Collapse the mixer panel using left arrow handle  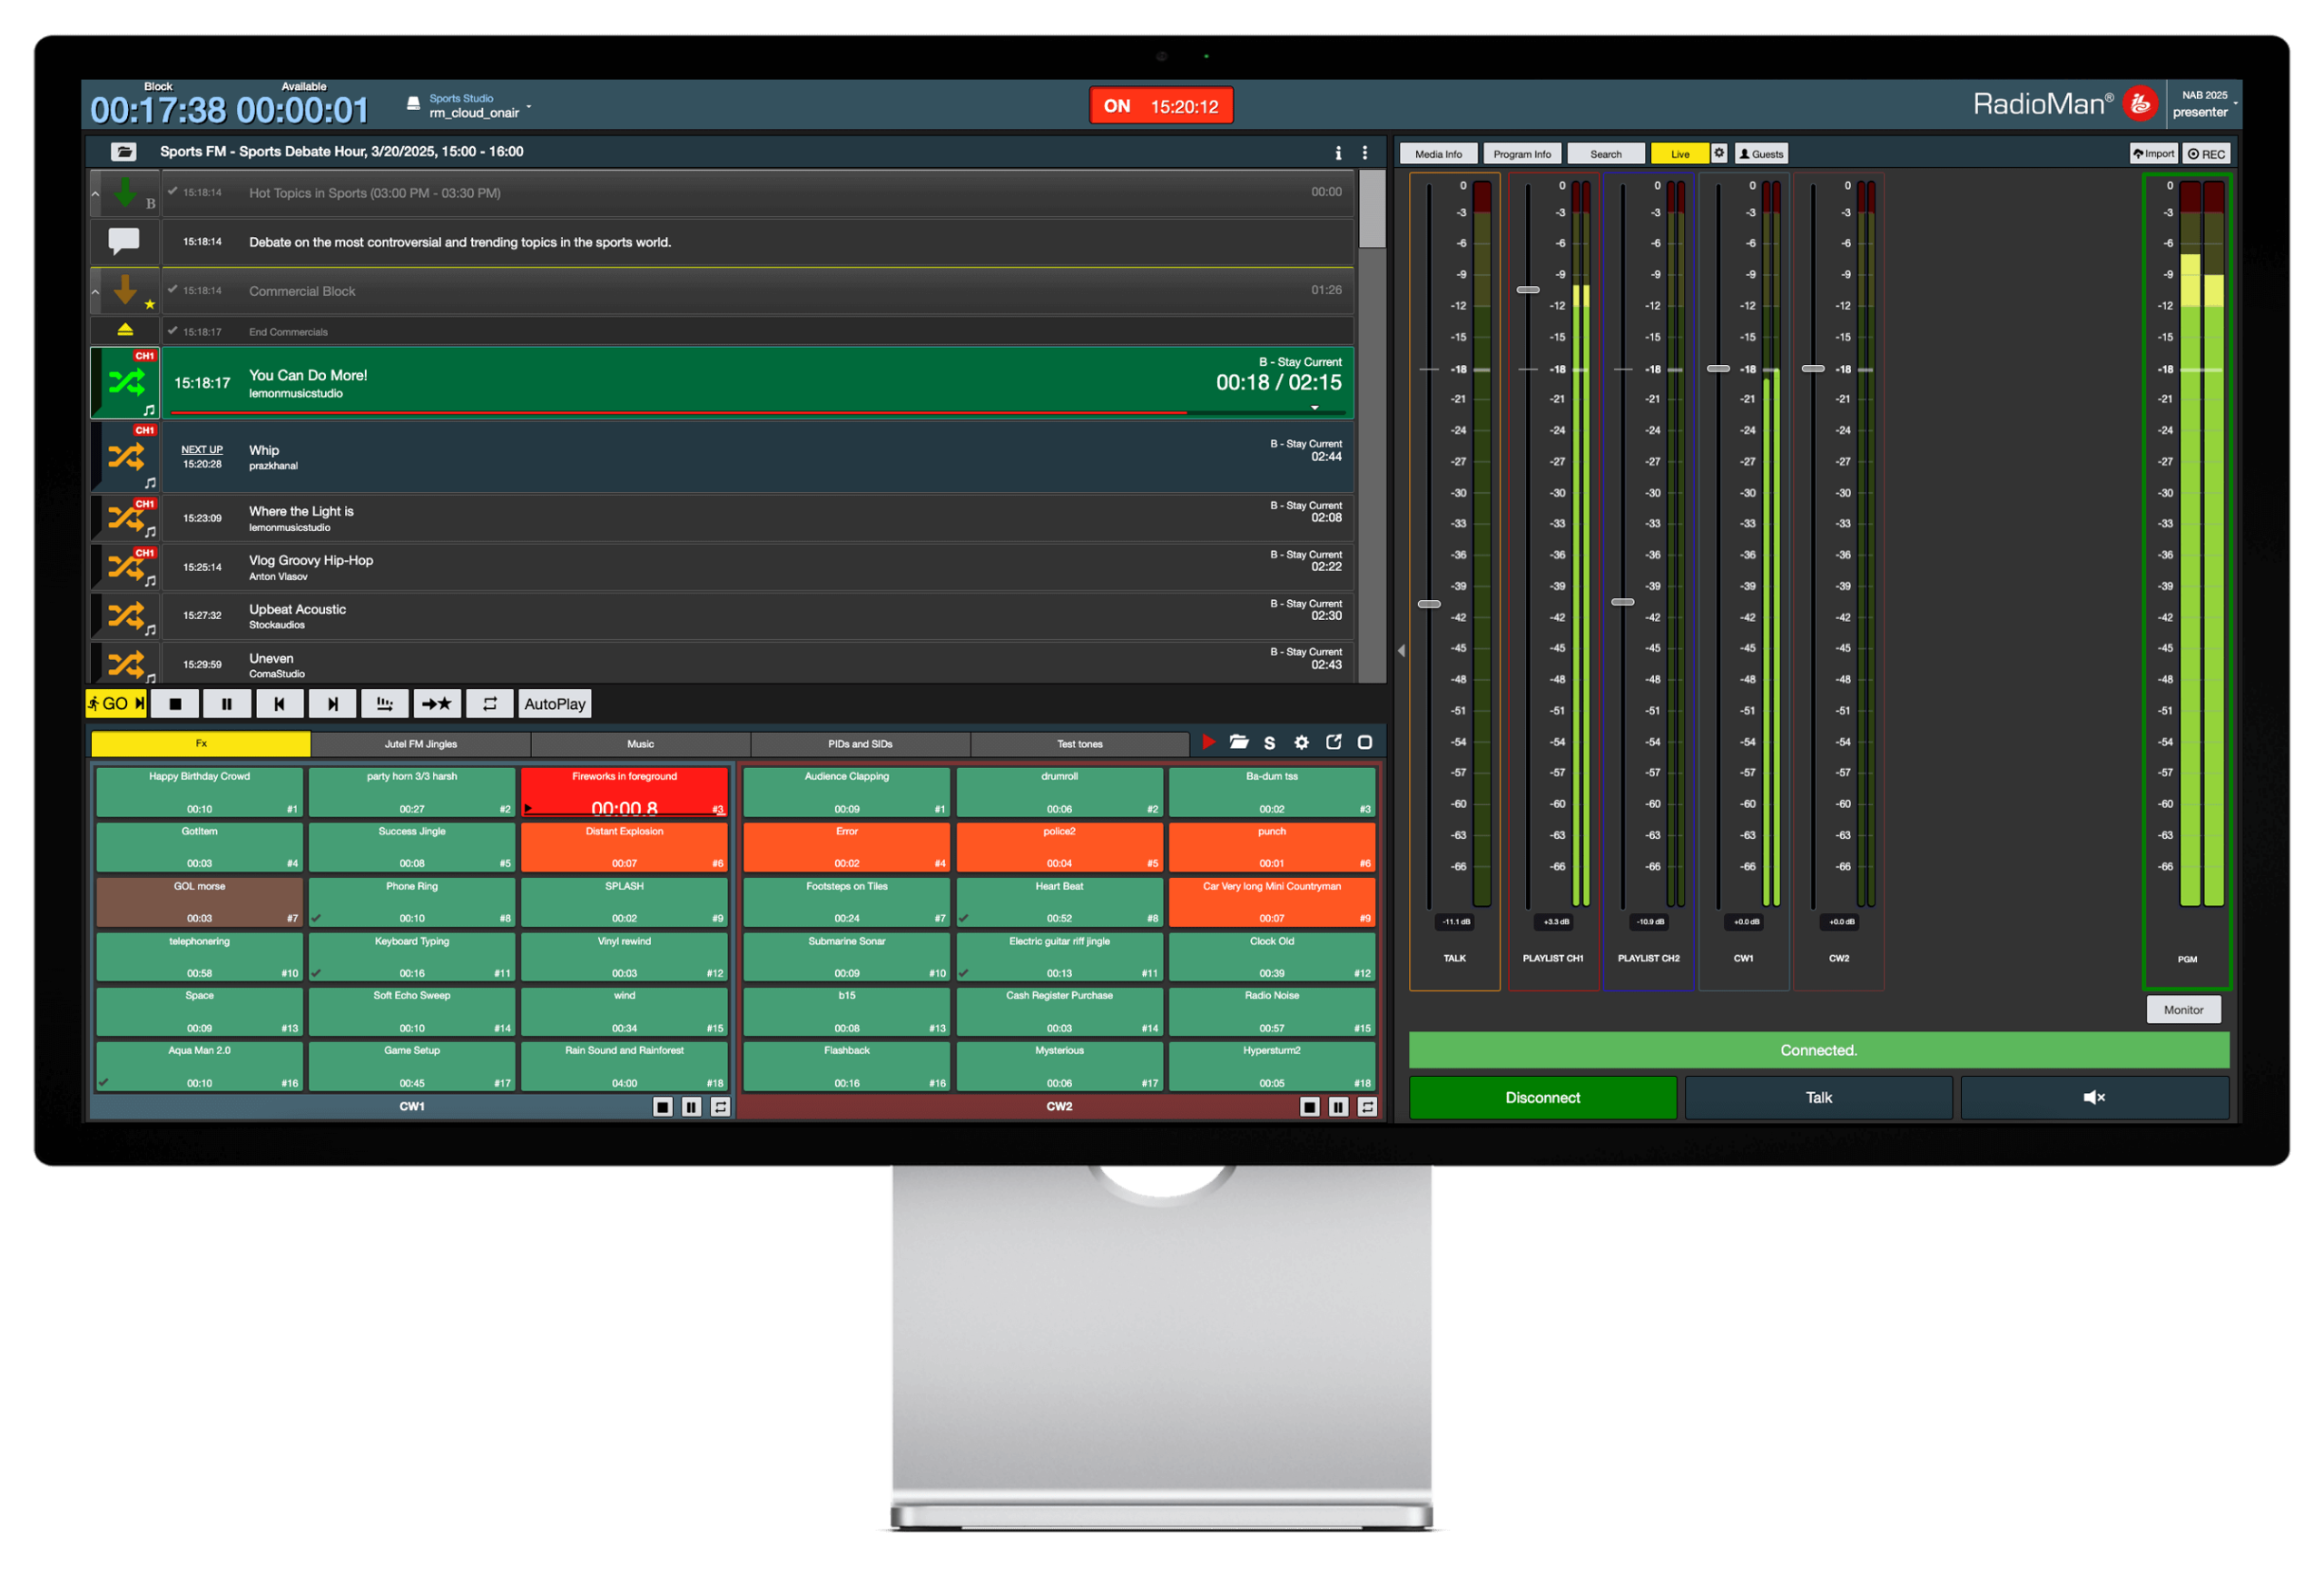1401,651
